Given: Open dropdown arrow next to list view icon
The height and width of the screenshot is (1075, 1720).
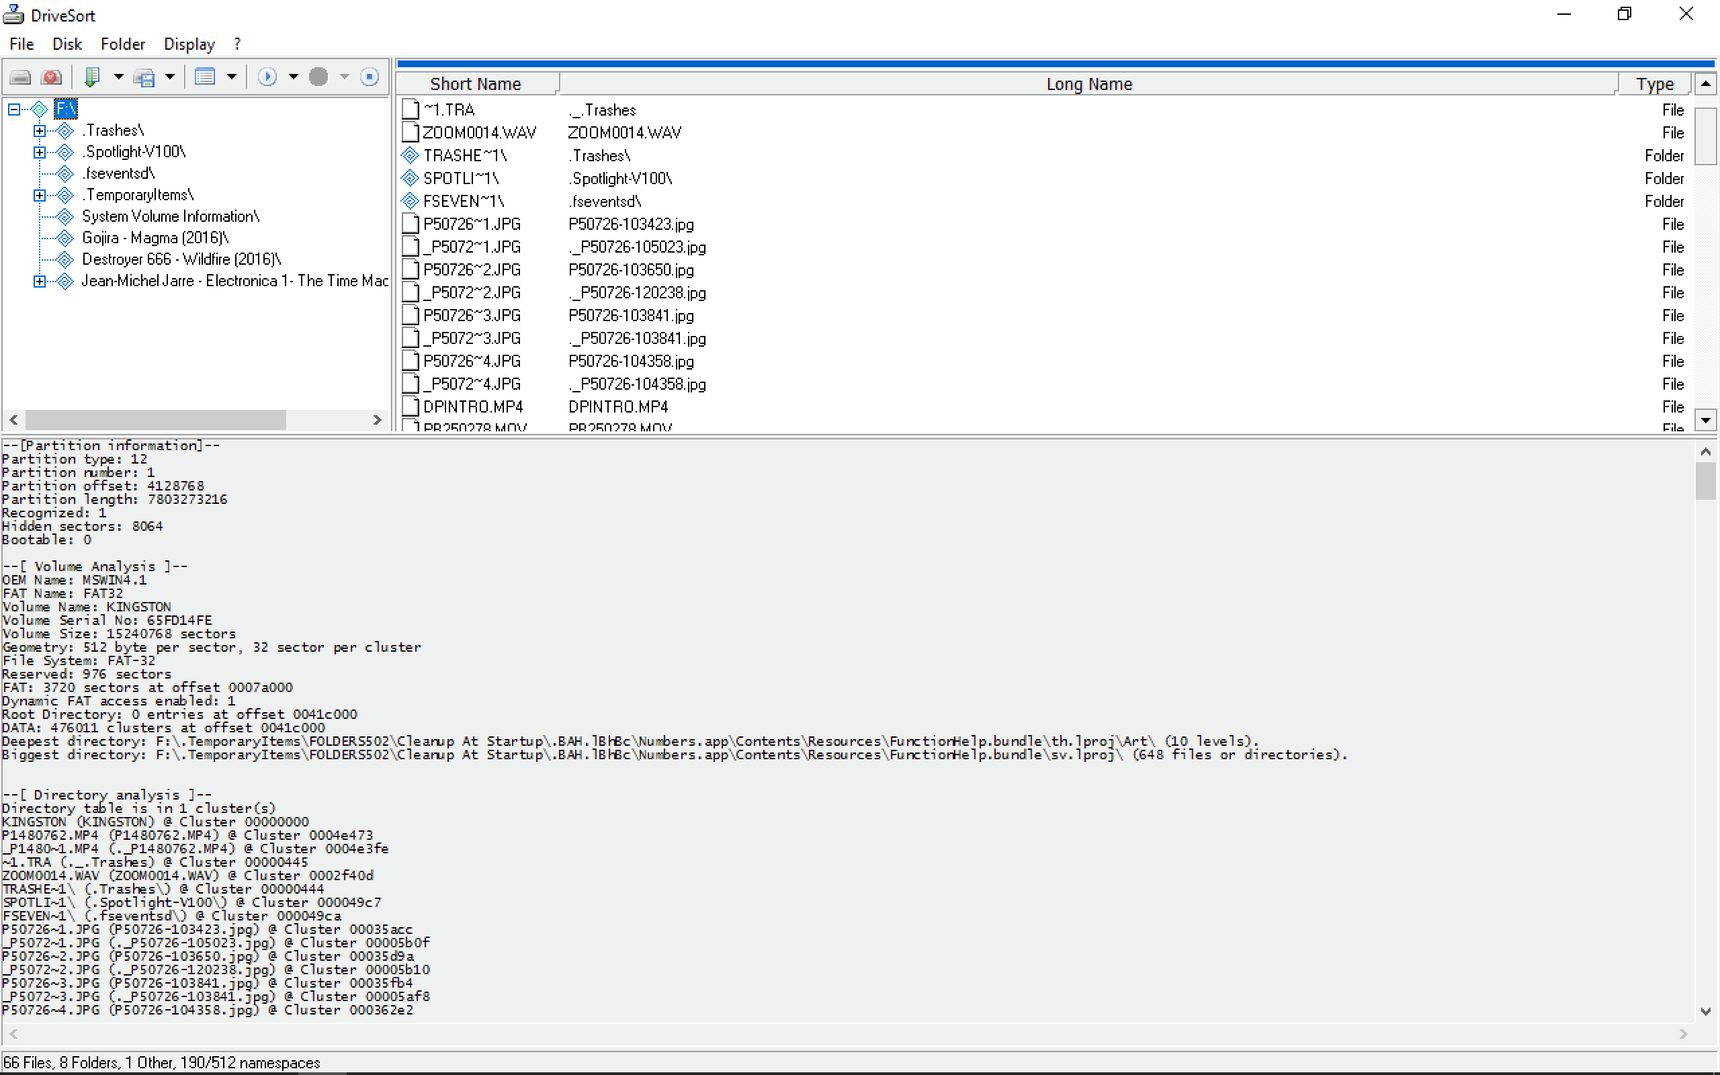Looking at the screenshot, I should point(231,77).
